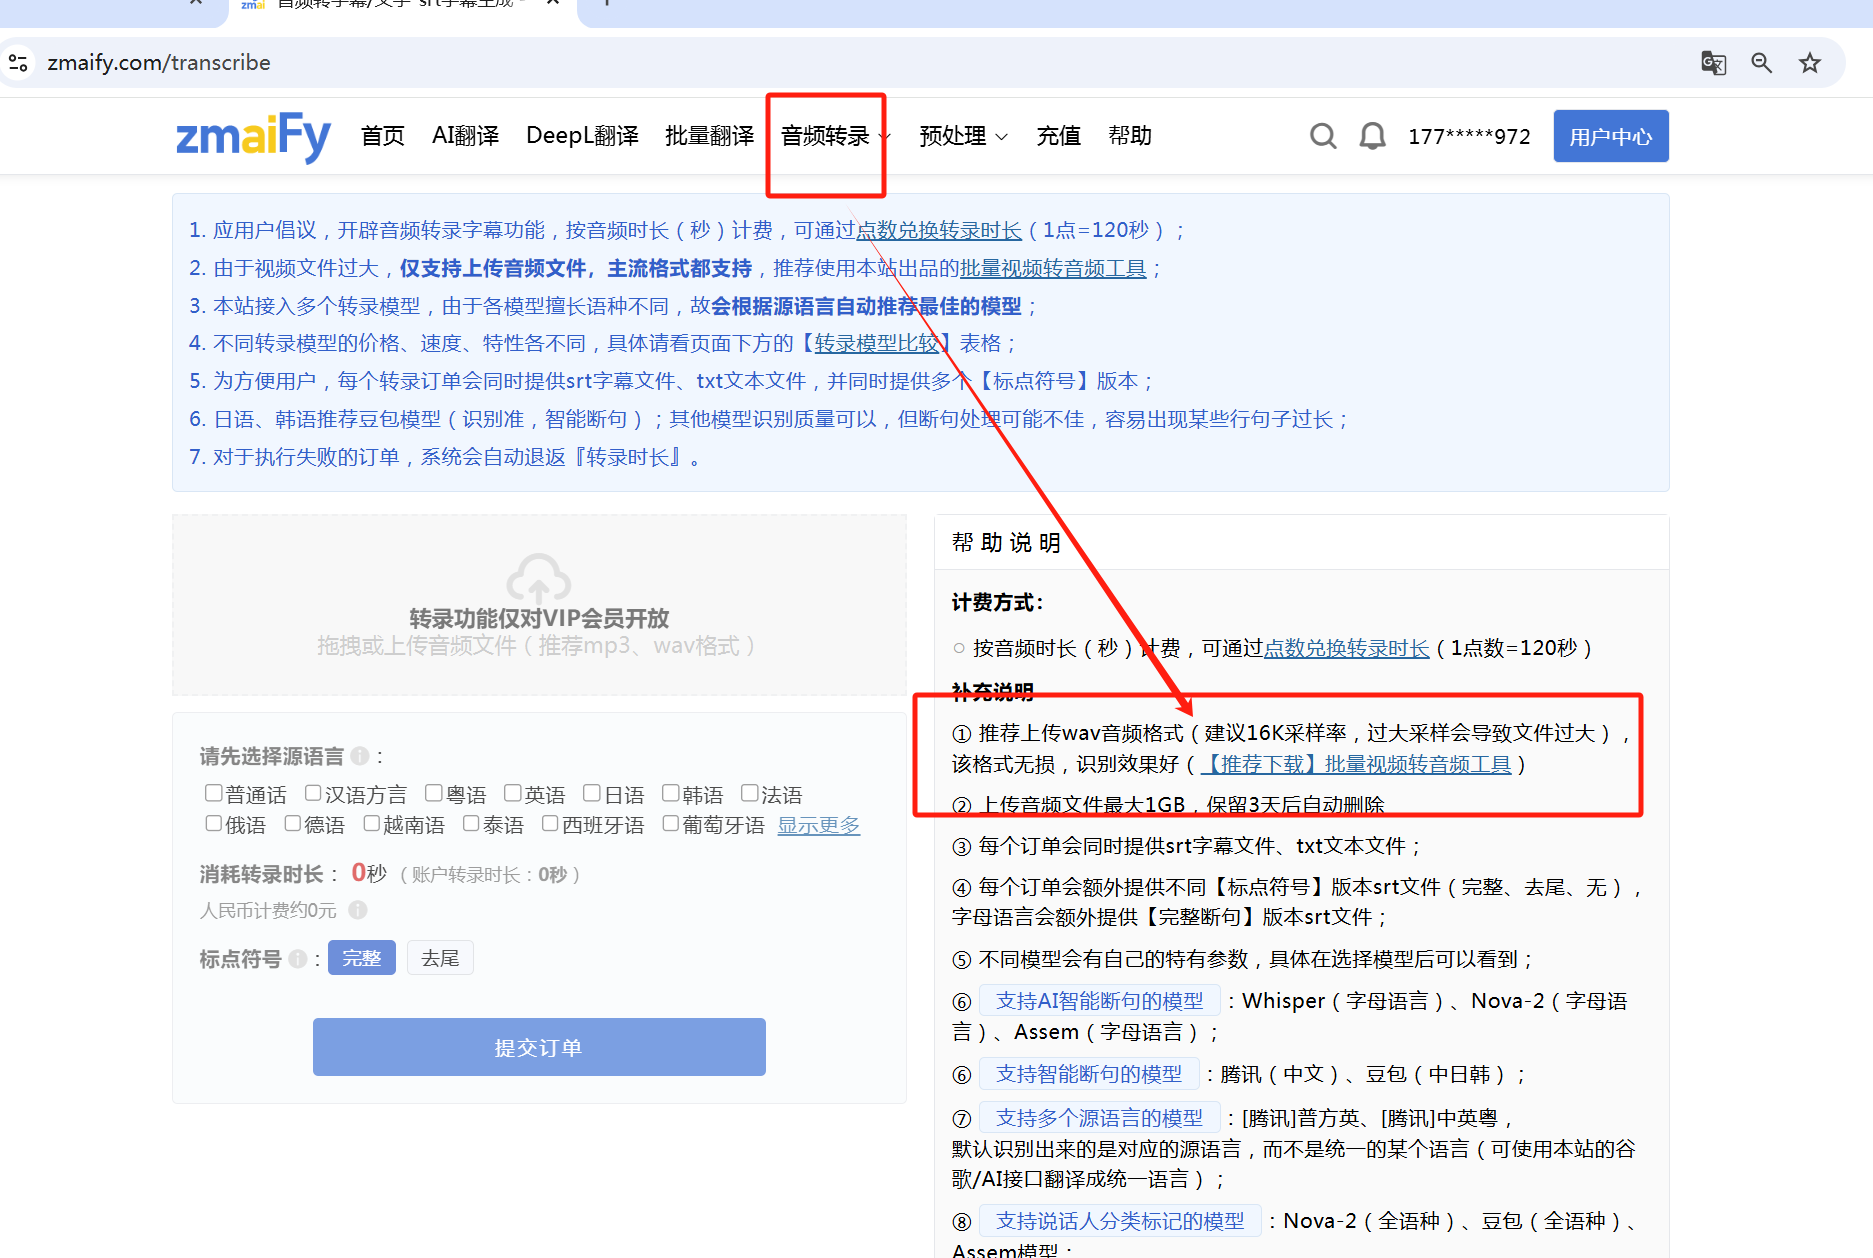
Task: Click the 支持智能断句的模型 tag
Action: tap(1089, 1074)
